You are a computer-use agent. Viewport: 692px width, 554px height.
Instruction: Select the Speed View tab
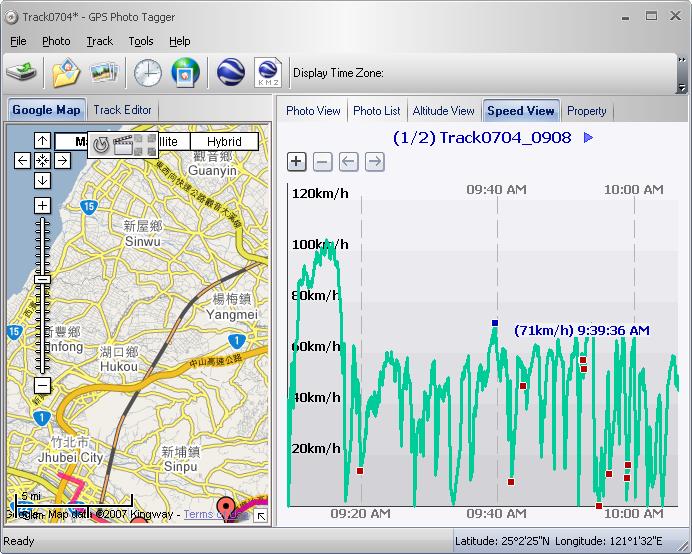coord(521,111)
